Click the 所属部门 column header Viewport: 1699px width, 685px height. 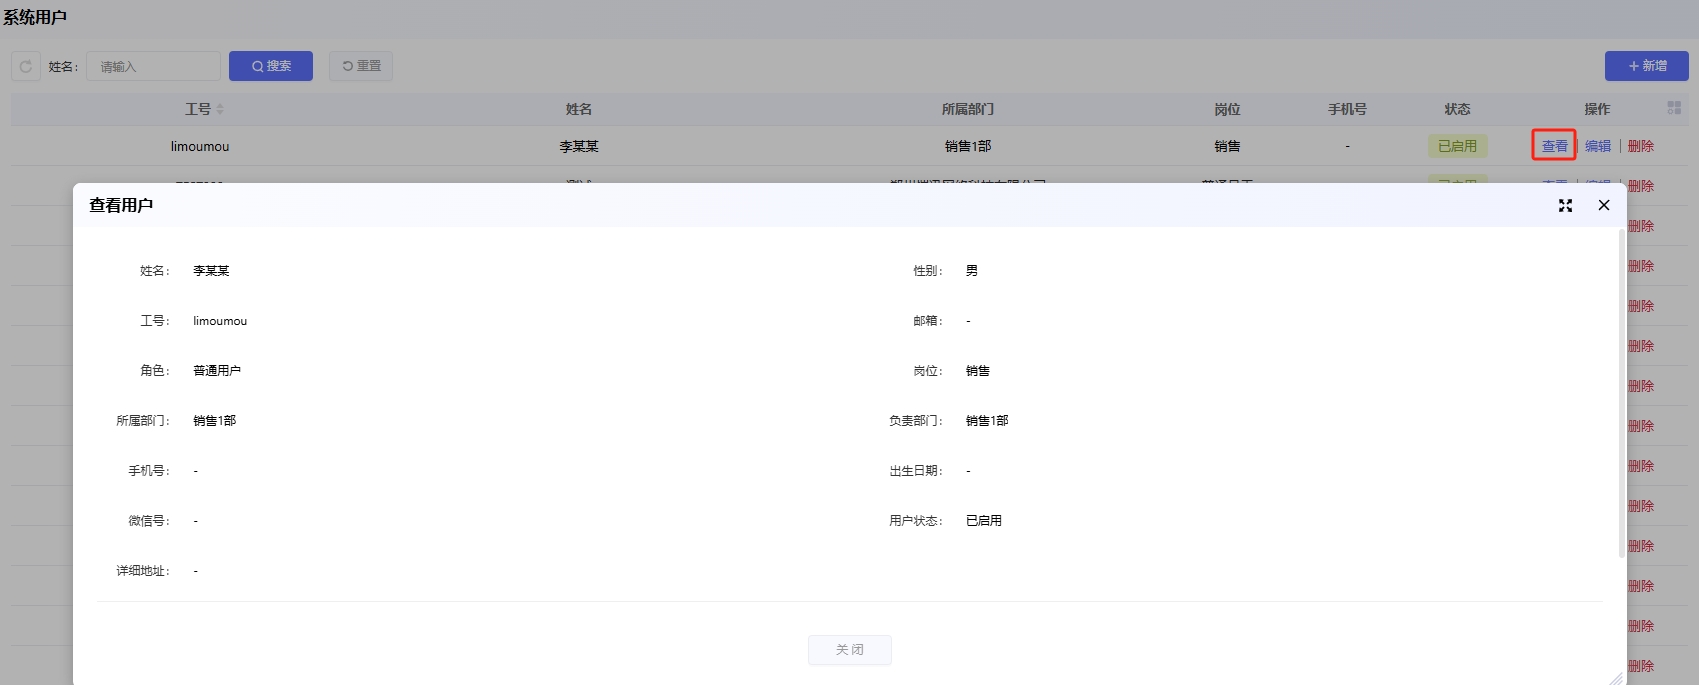click(x=968, y=109)
